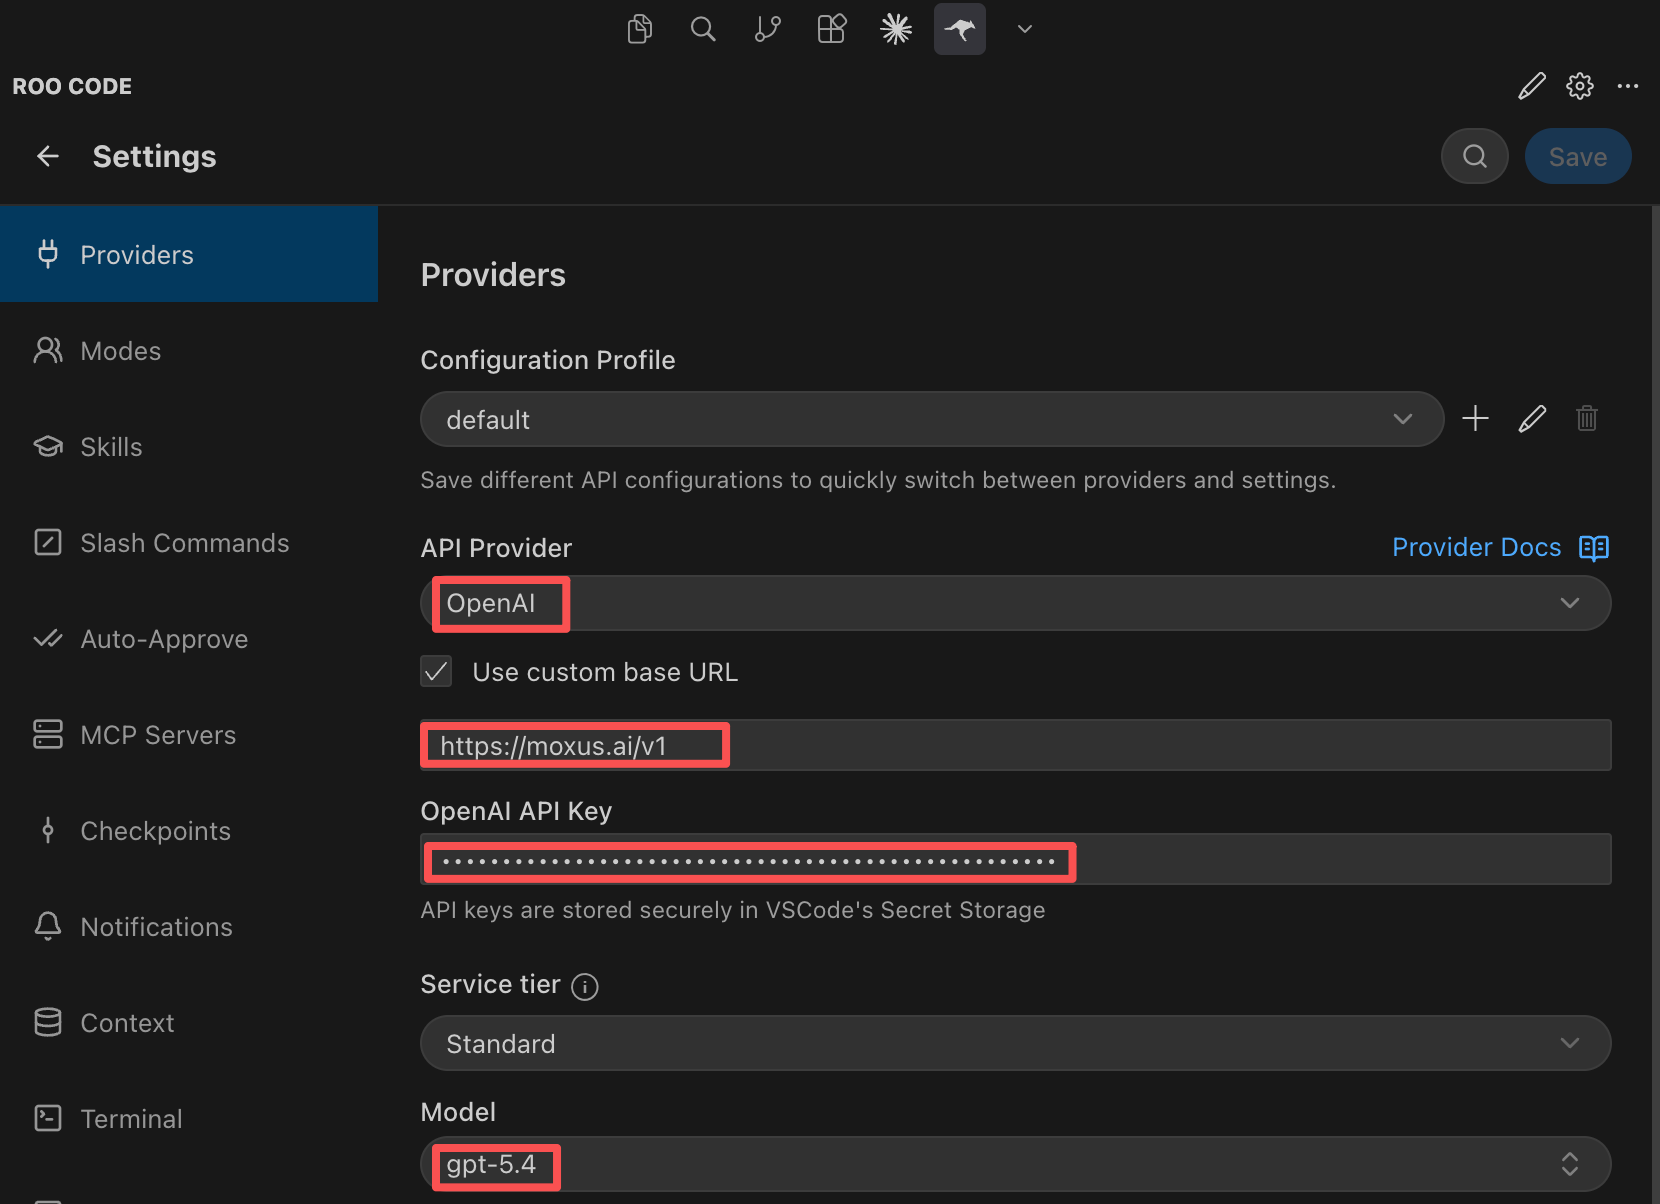Open the Terminal settings tab
This screenshot has width=1660, height=1204.
coord(189,1118)
